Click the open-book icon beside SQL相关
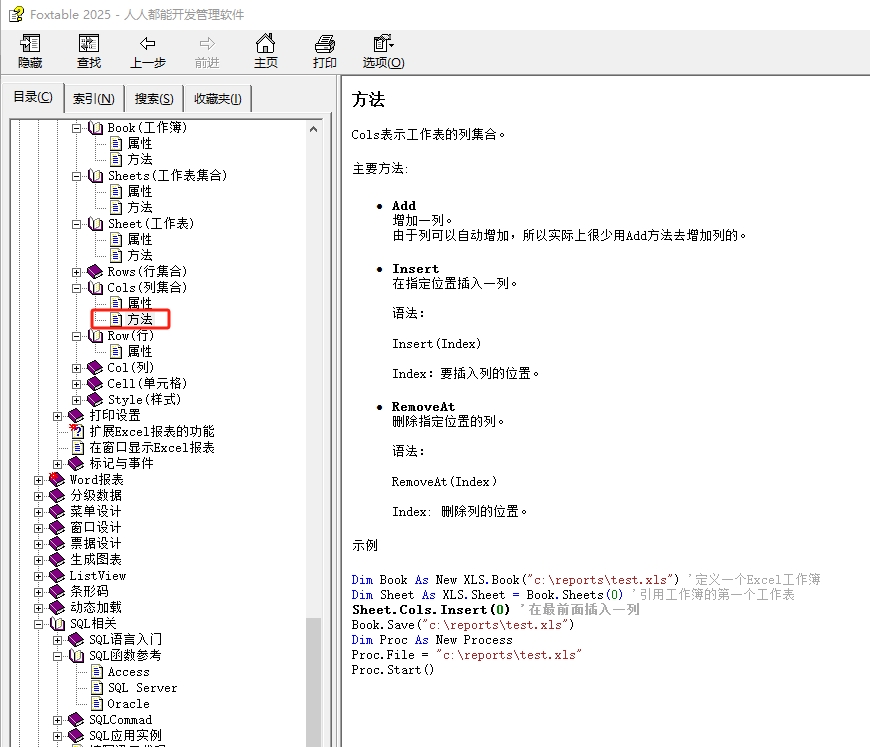This screenshot has width=870, height=747. (x=58, y=624)
